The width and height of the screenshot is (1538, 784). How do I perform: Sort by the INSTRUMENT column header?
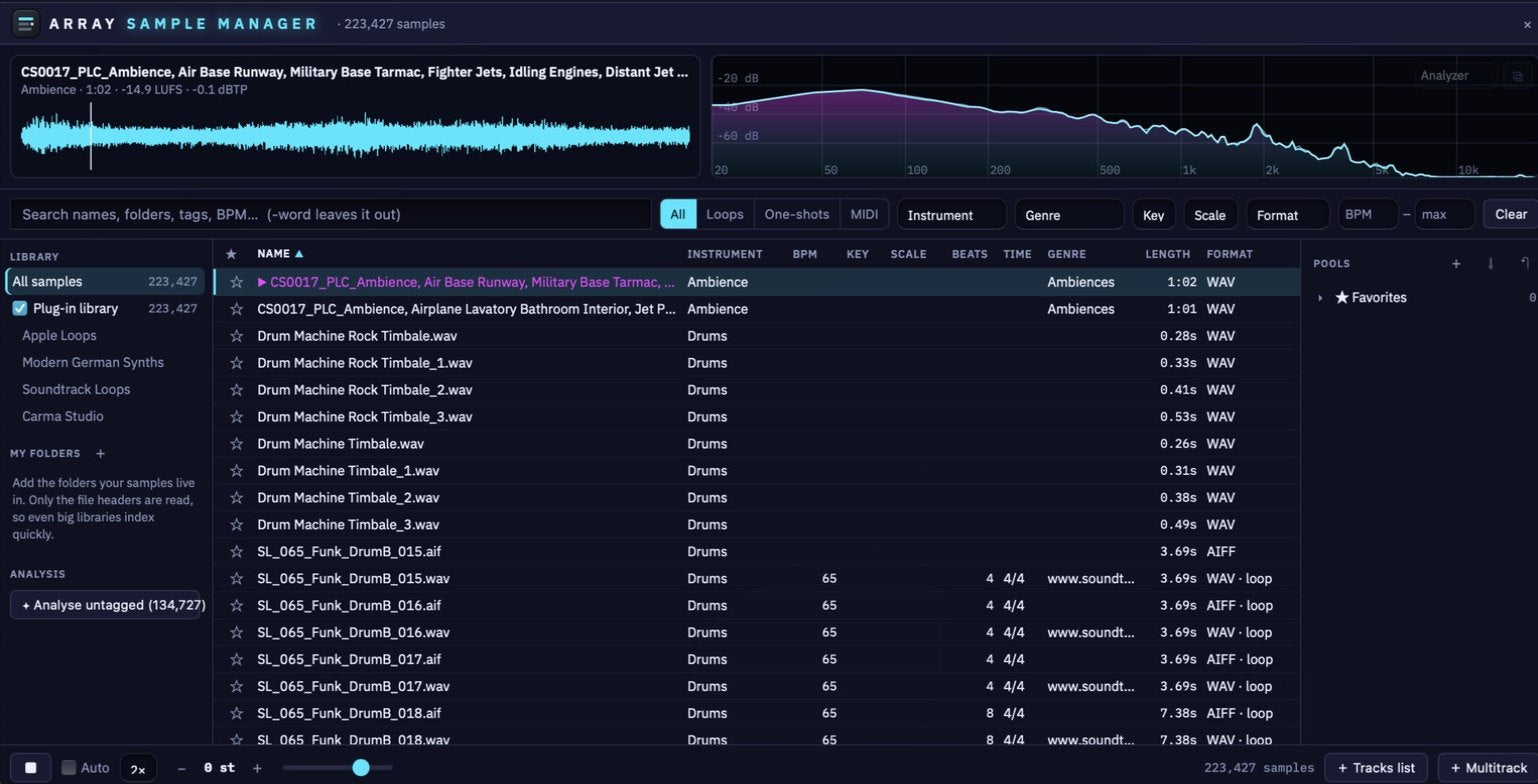(725, 254)
